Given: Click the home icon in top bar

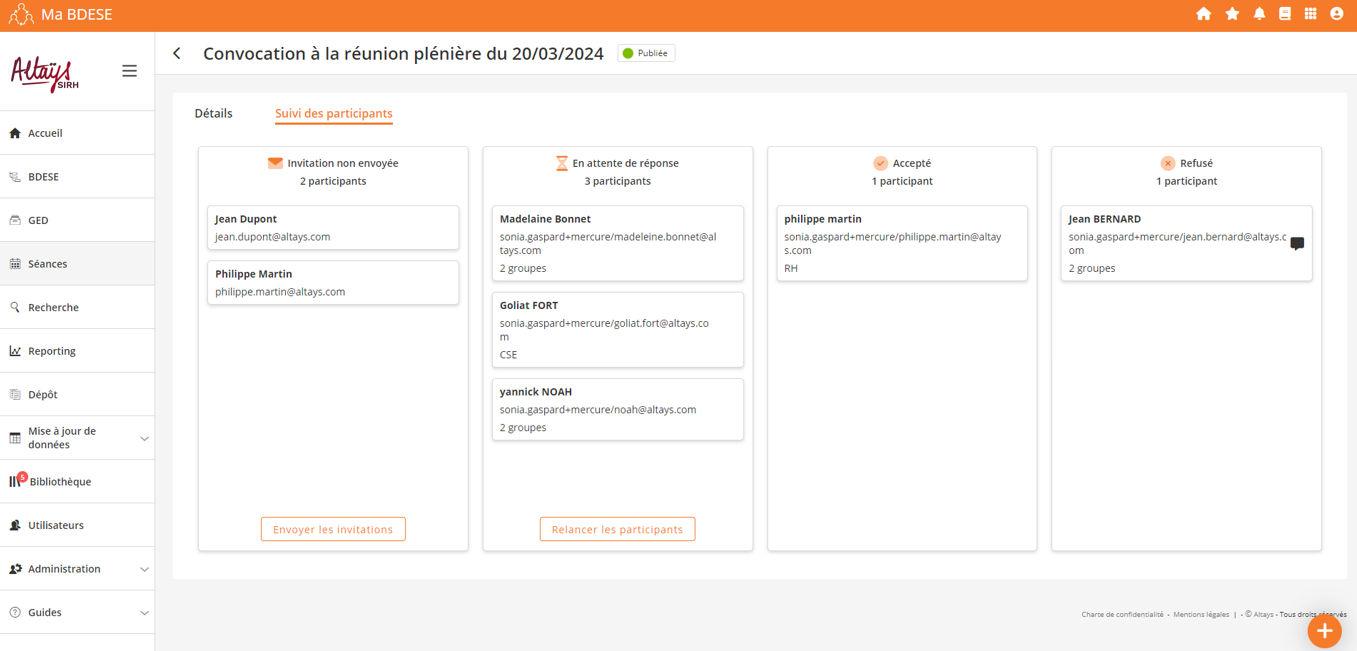Looking at the screenshot, I should click(x=1203, y=14).
